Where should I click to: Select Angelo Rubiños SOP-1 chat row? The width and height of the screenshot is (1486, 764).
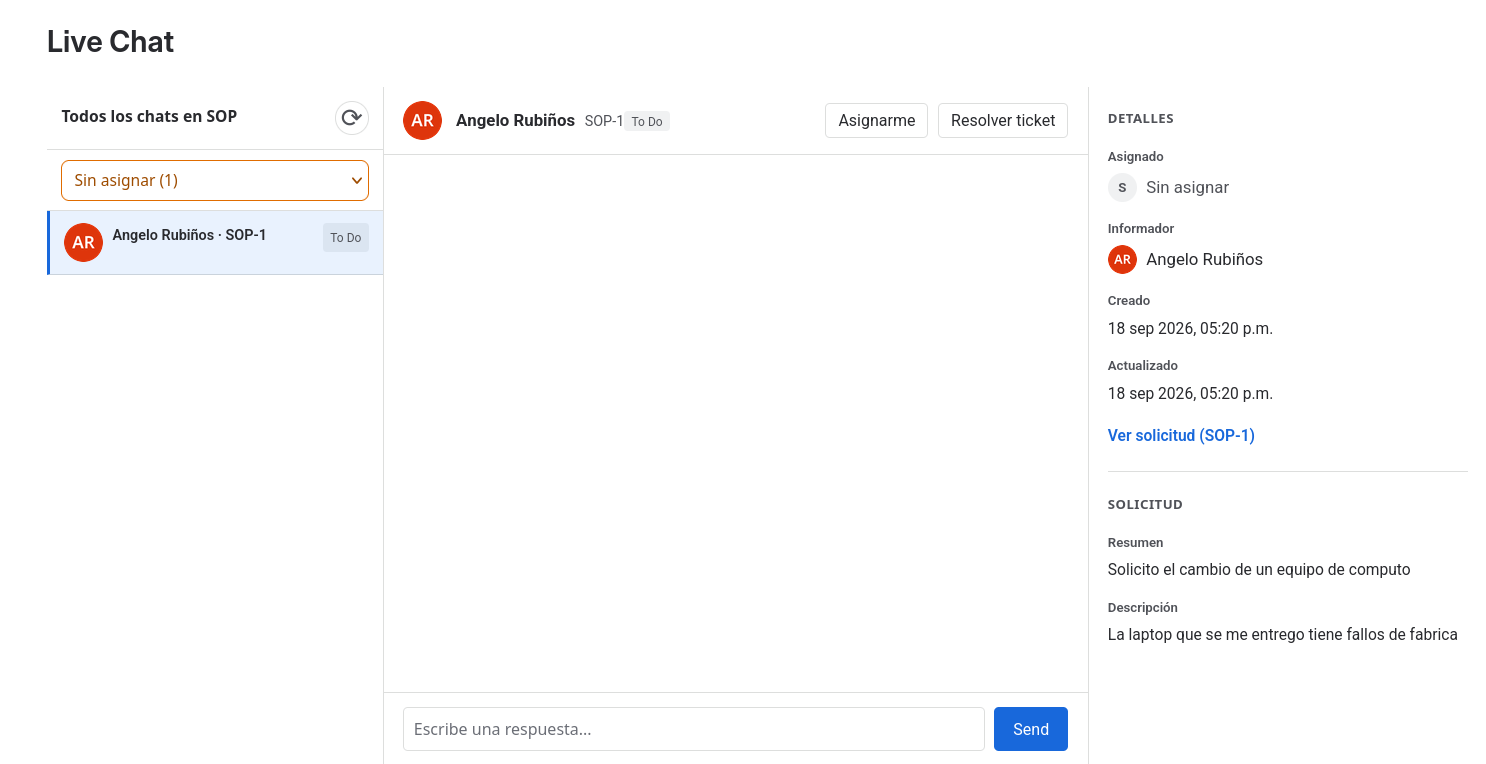215,242
